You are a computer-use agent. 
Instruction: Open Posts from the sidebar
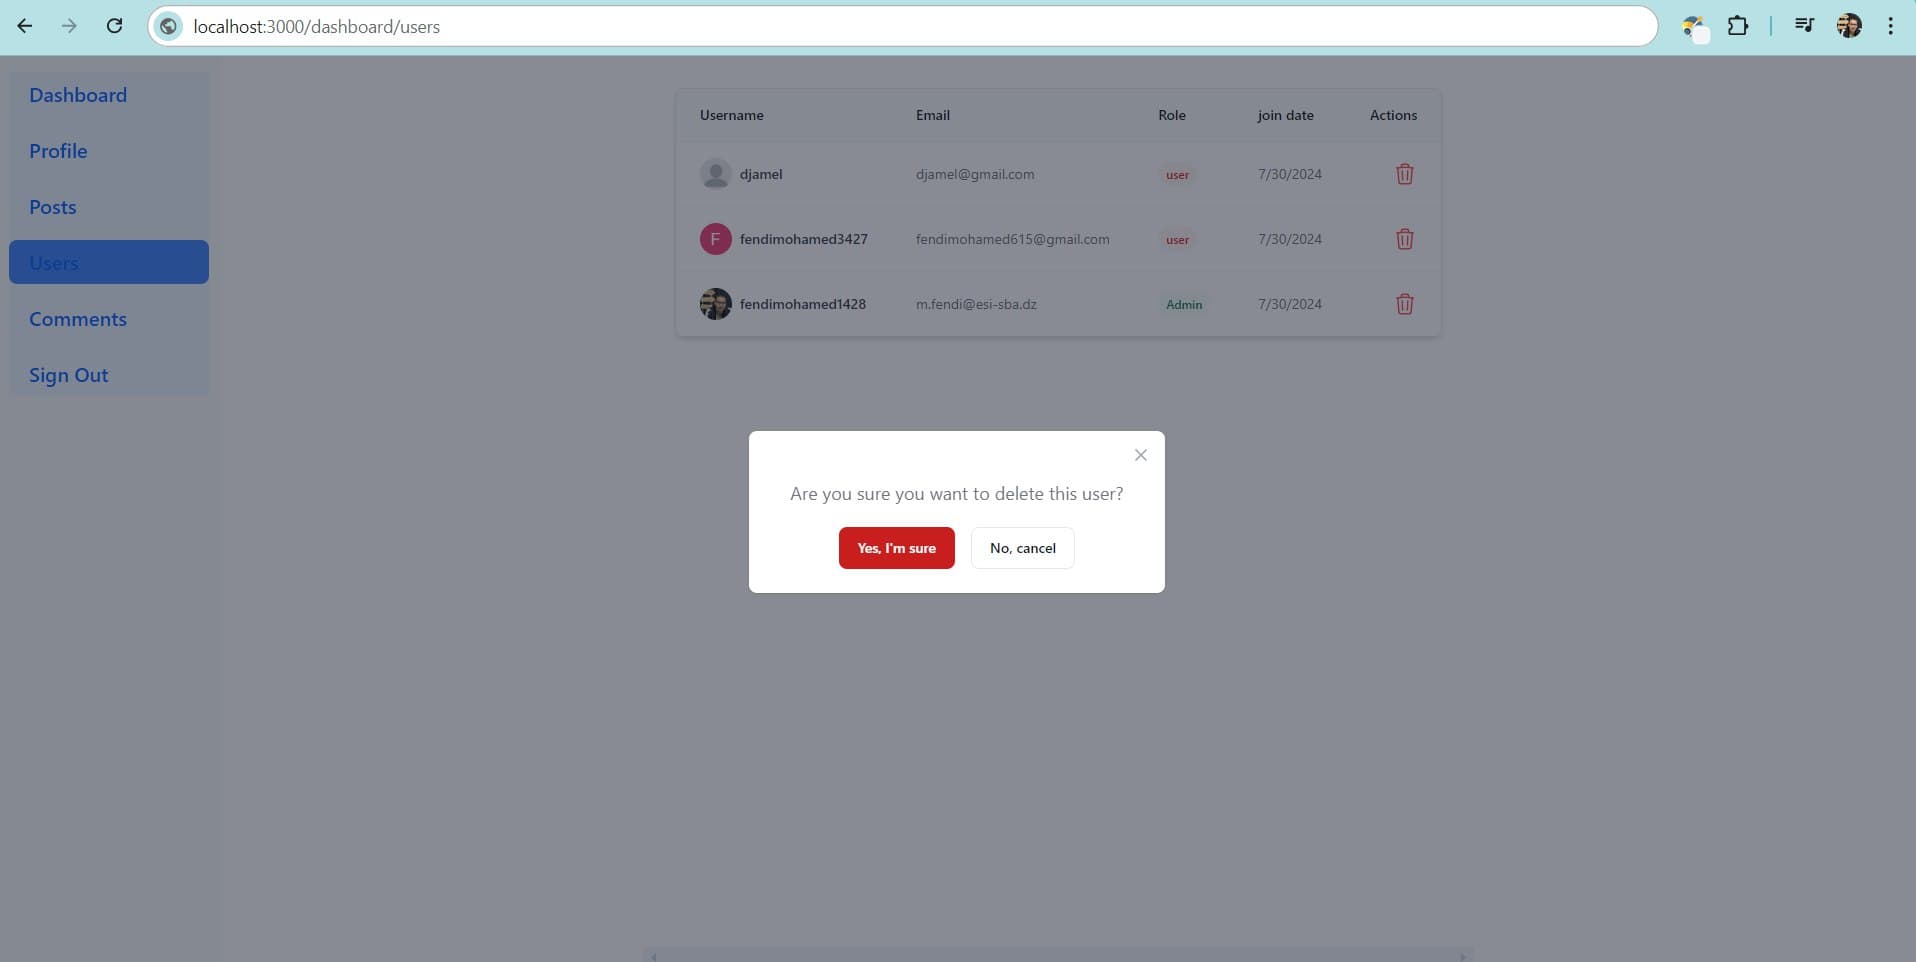coord(53,207)
